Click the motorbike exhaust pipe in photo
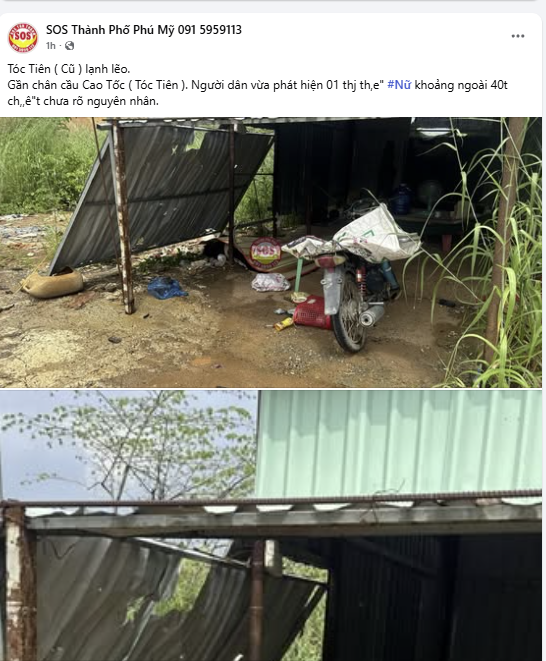 [x=371, y=315]
